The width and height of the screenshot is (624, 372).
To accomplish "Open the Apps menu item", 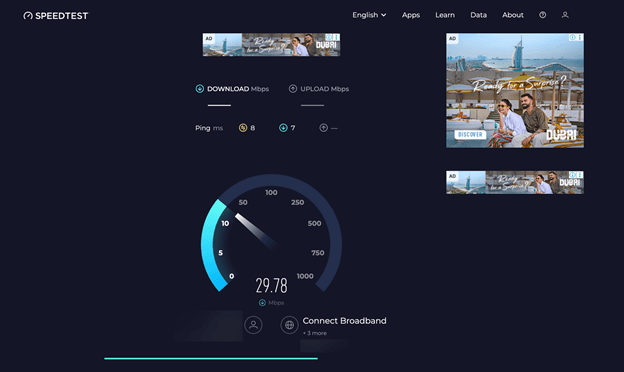I will (x=411, y=15).
